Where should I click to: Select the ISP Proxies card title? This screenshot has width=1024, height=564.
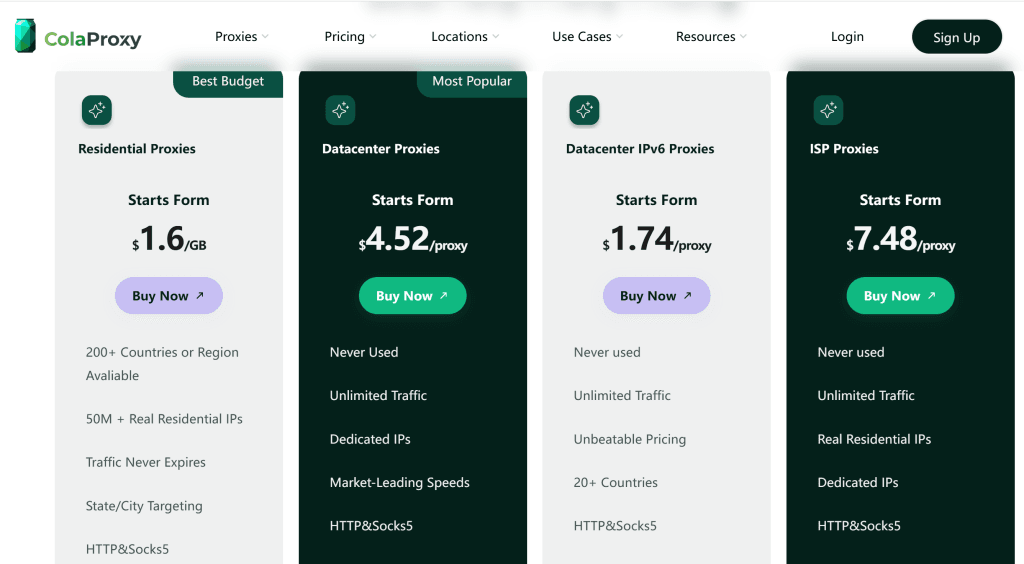click(844, 149)
